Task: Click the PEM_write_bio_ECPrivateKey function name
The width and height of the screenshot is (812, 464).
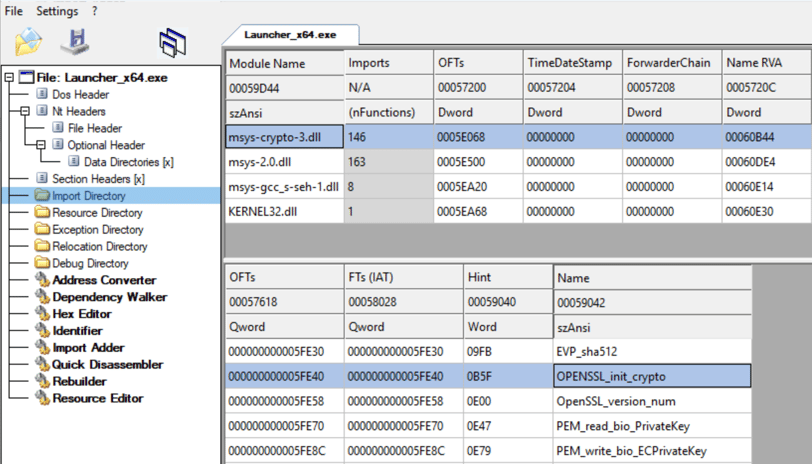Action: click(631, 451)
